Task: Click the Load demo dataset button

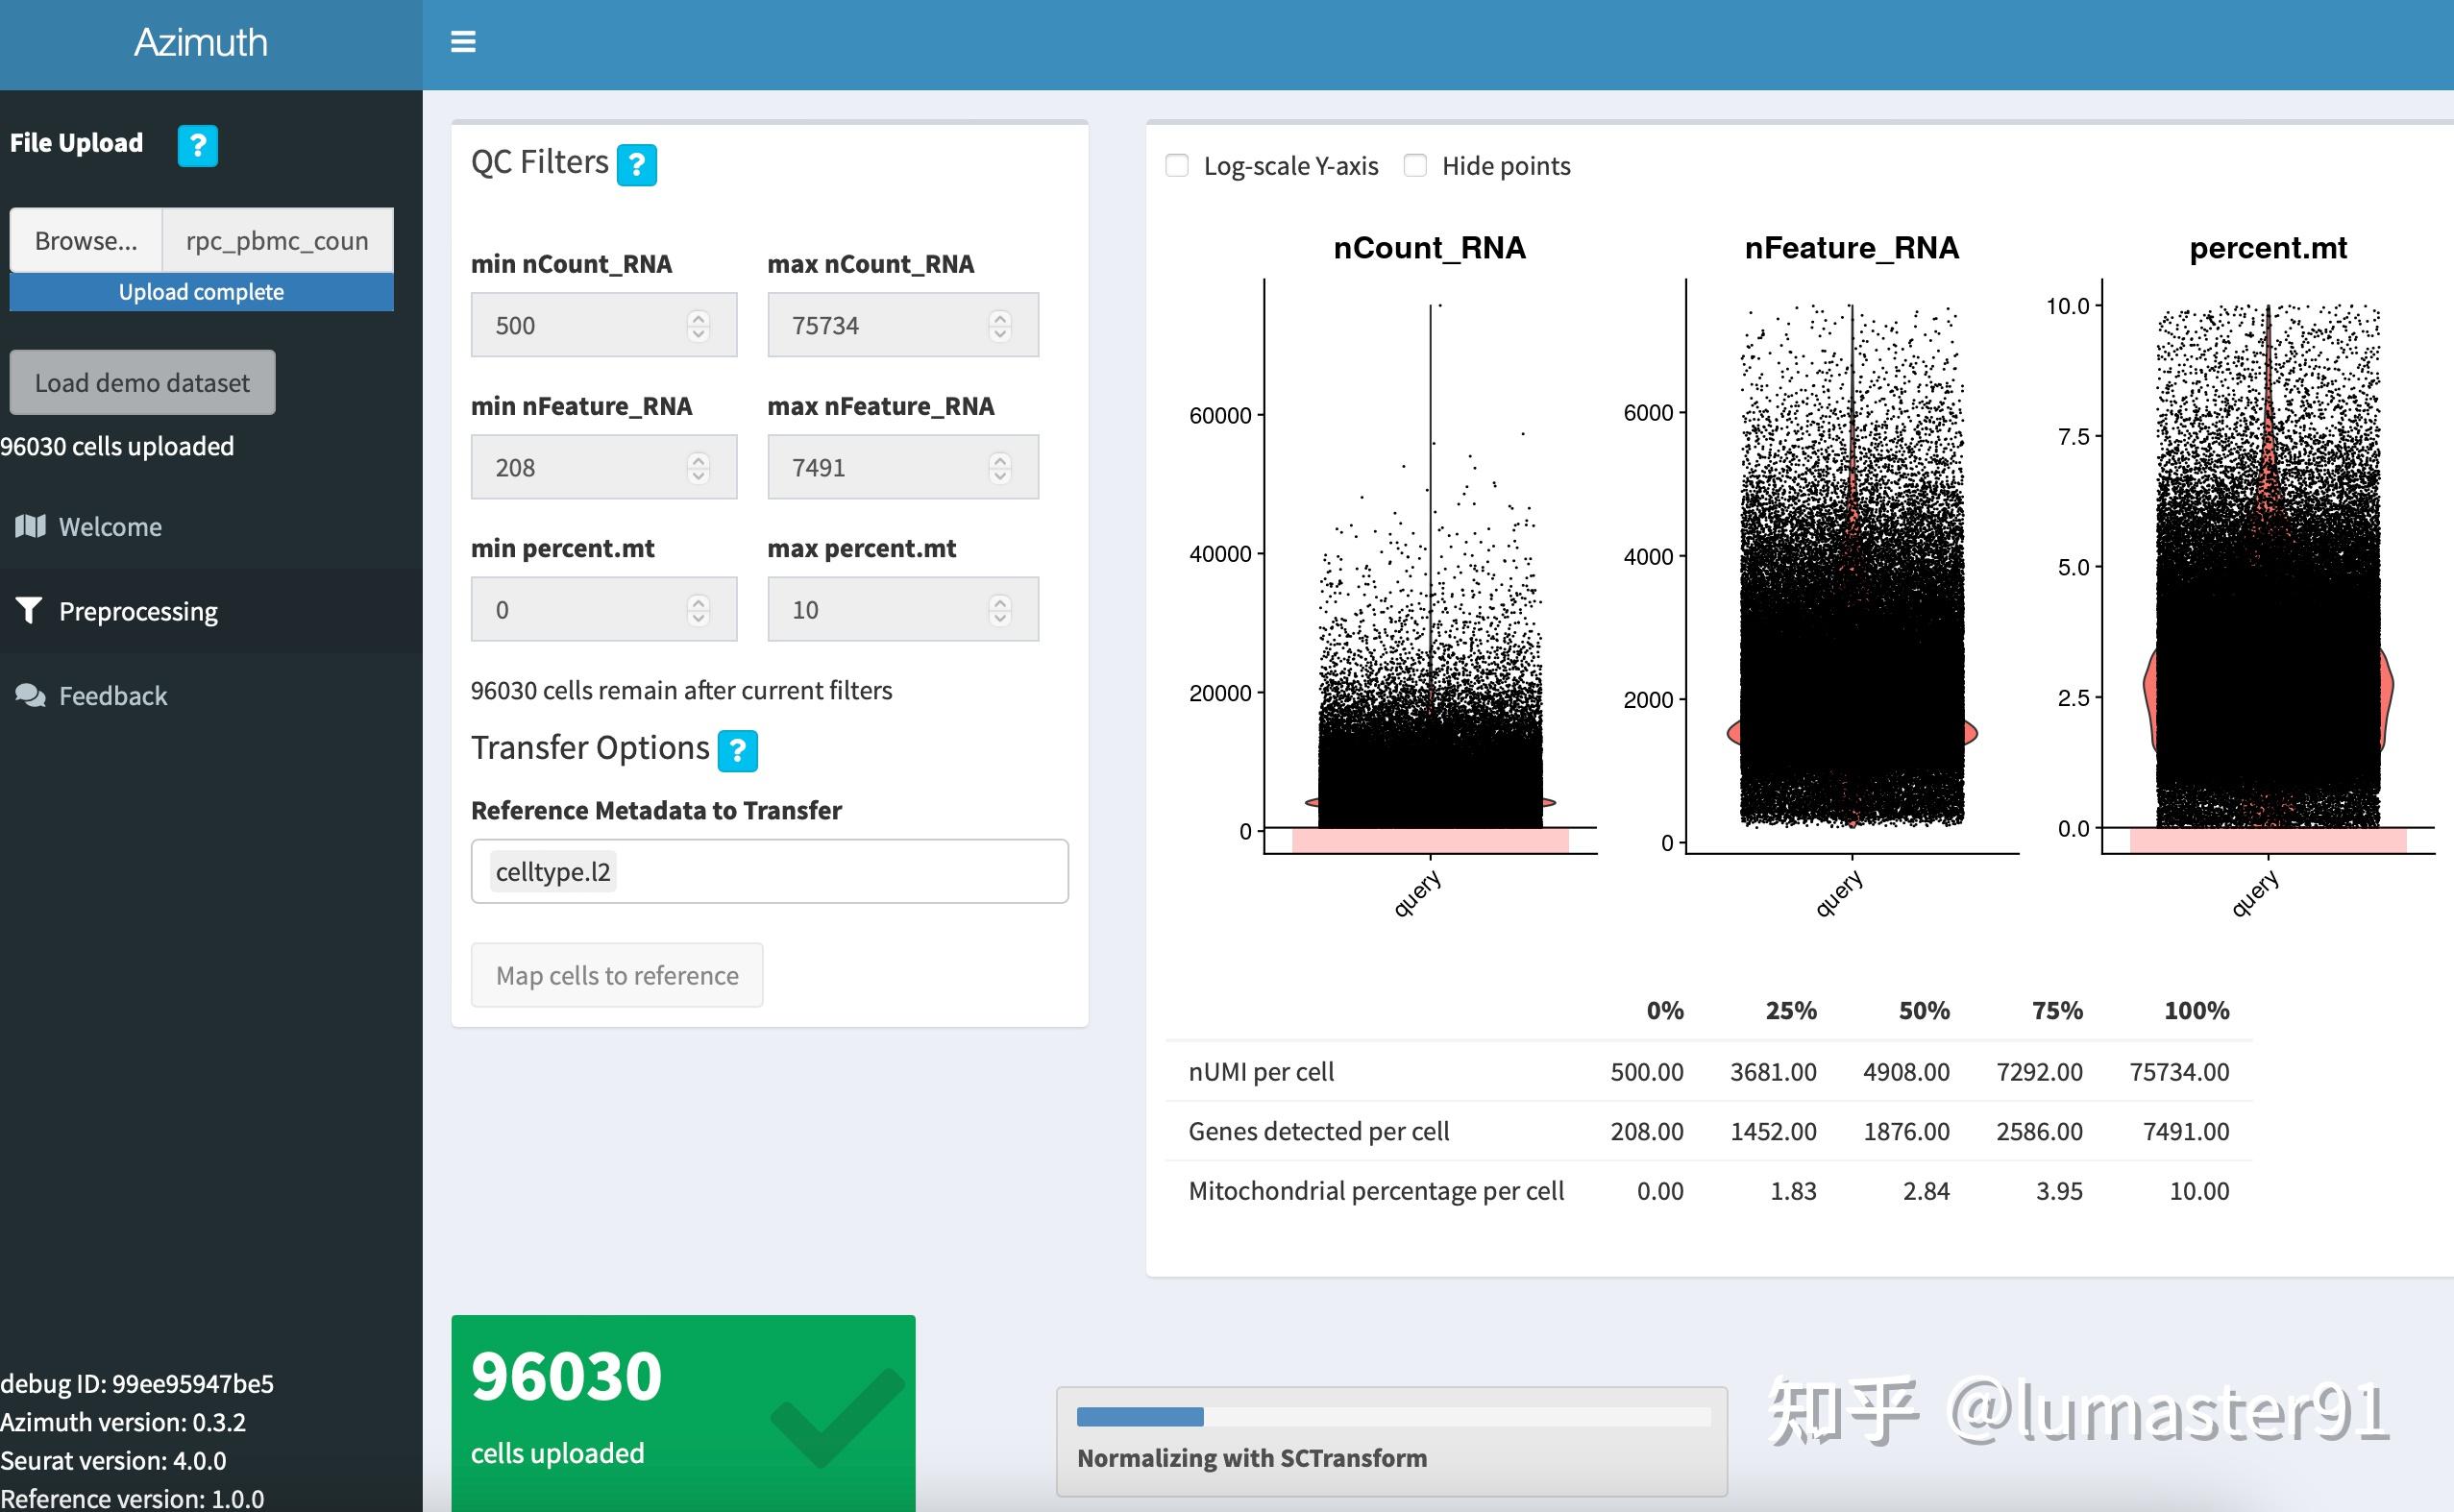Action: click(x=142, y=382)
